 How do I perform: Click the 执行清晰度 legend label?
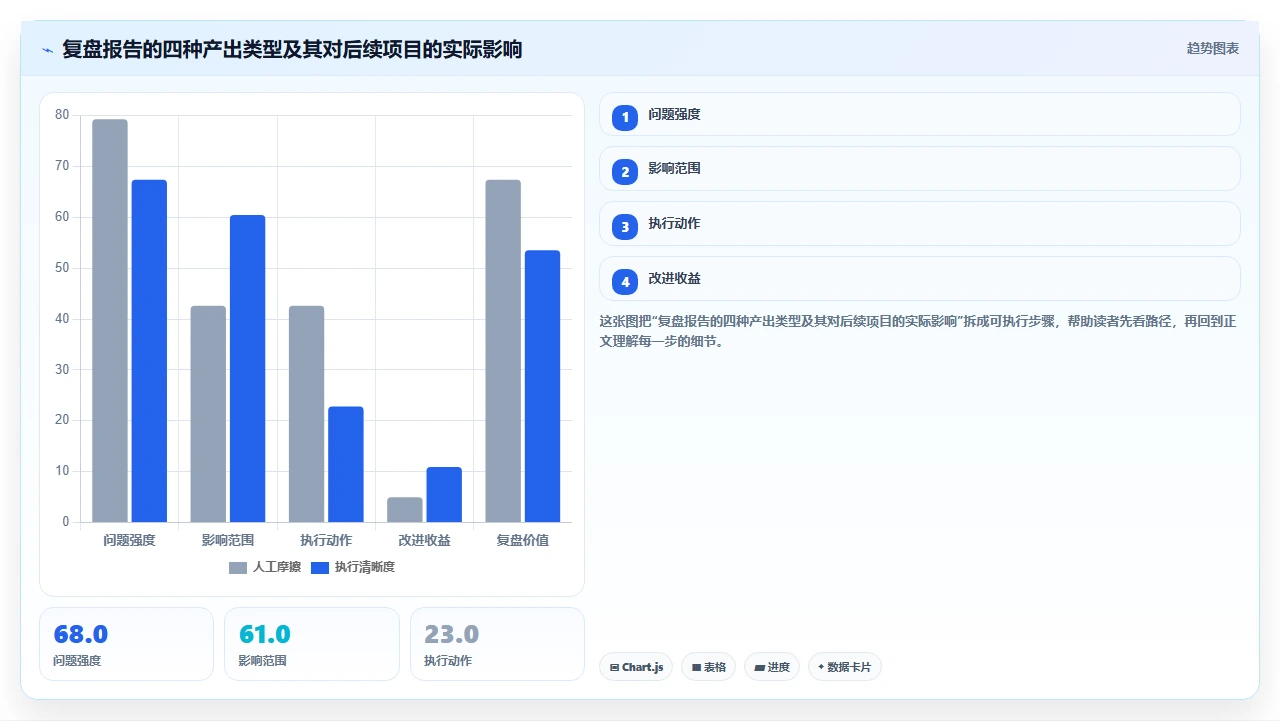[x=365, y=568]
